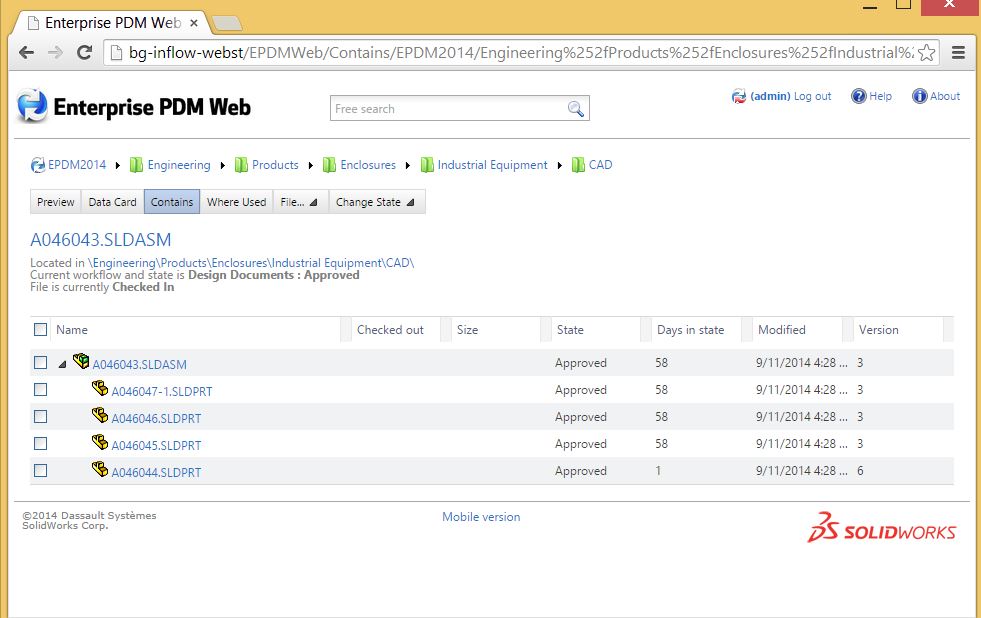981x618 pixels.
Task: Sort by the Size column header
Action: tap(467, 330)
